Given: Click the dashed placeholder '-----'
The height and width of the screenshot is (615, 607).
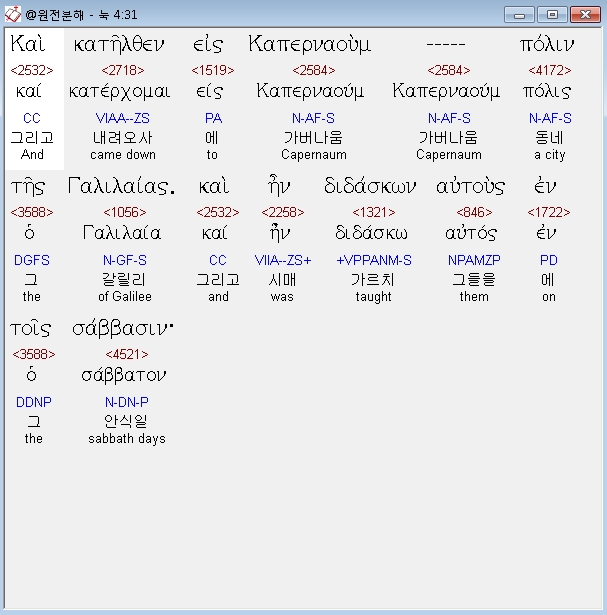Looking at the screenshot, I should click(x=446, y=44).
